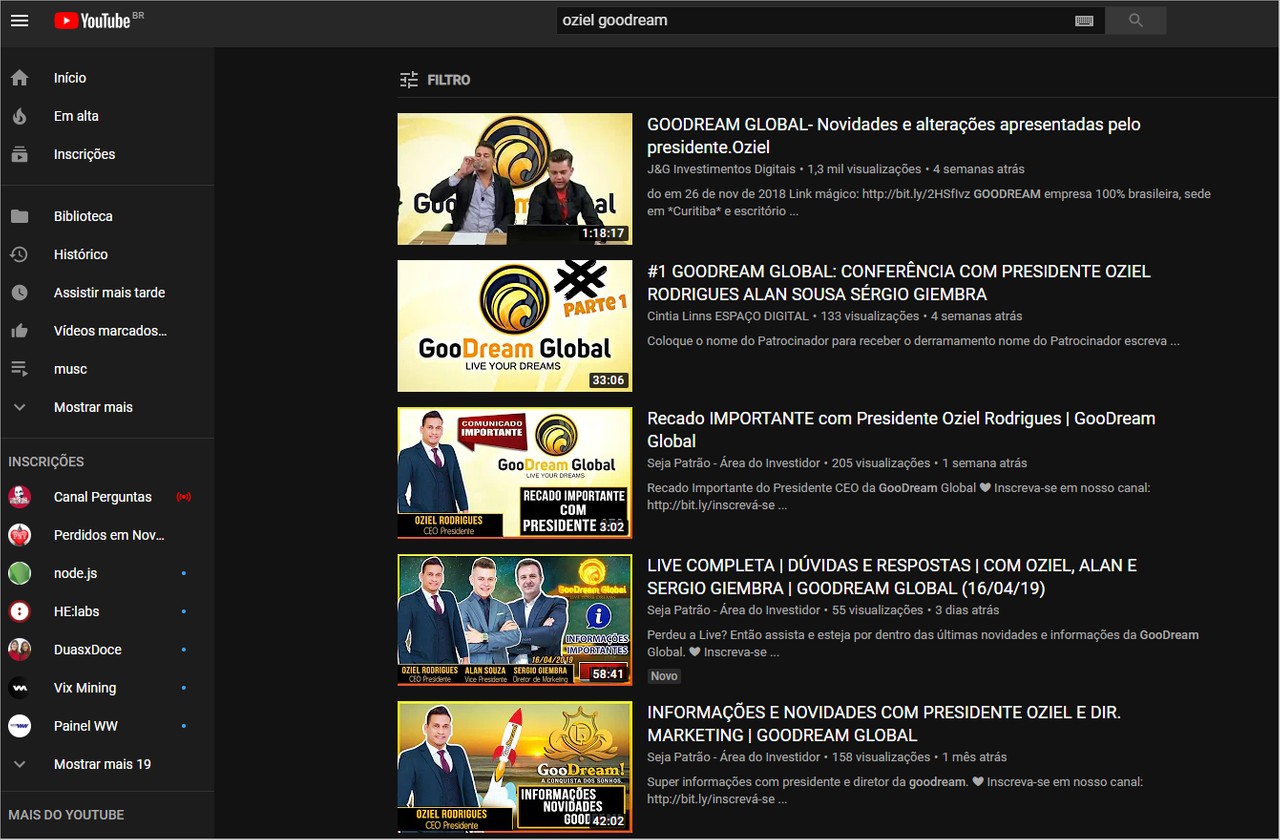Click the Painel WW subscription name
Viewport: 1280px width, 840px height.
pyautogui.click(x=86, y=726)
